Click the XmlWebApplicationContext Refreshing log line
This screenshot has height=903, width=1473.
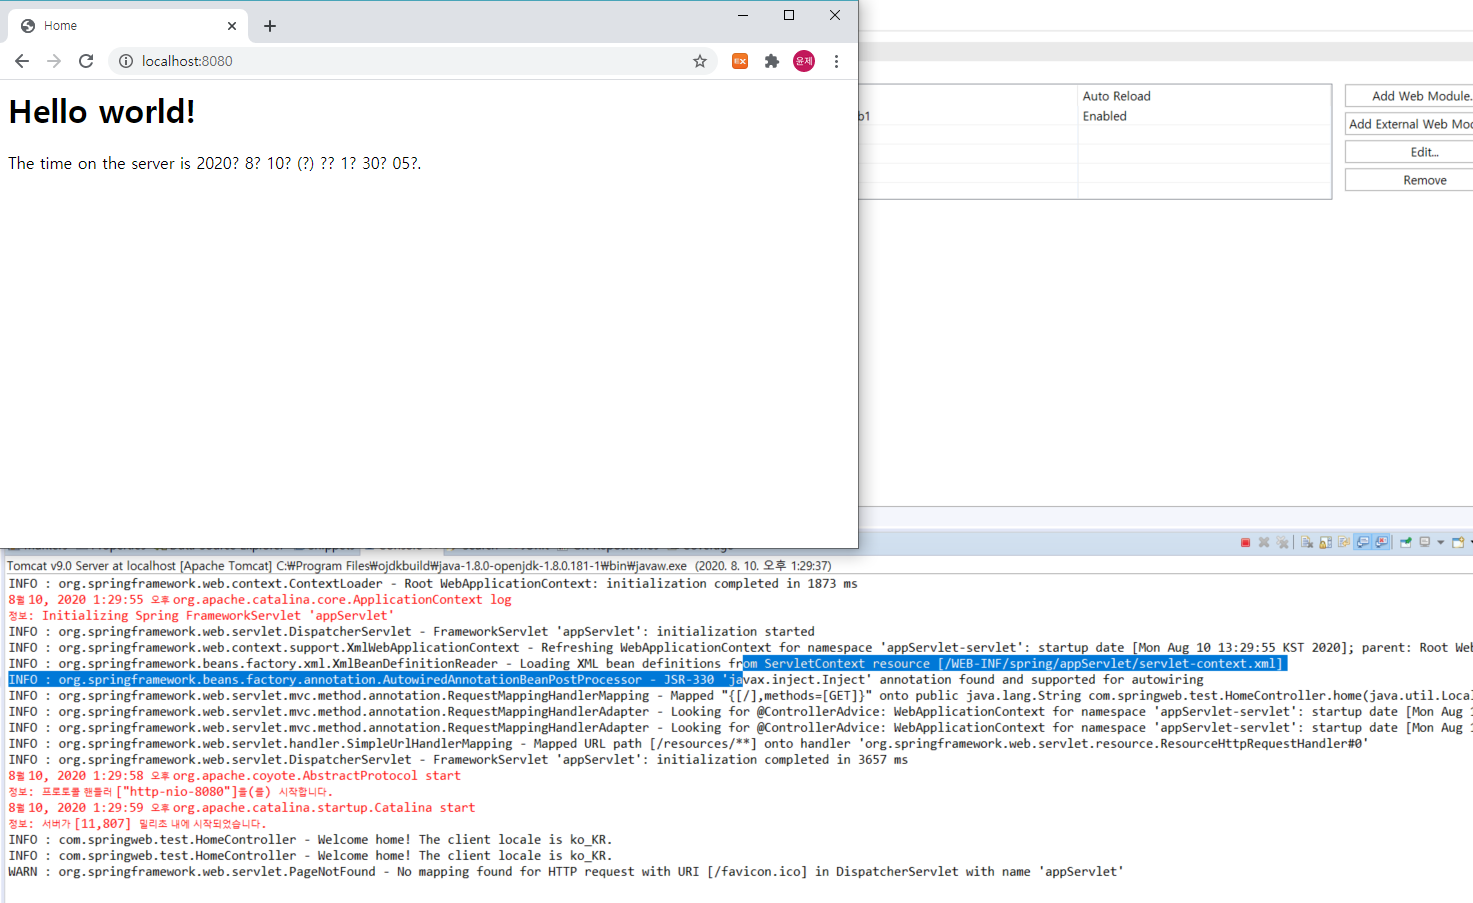tap(740, 648)
